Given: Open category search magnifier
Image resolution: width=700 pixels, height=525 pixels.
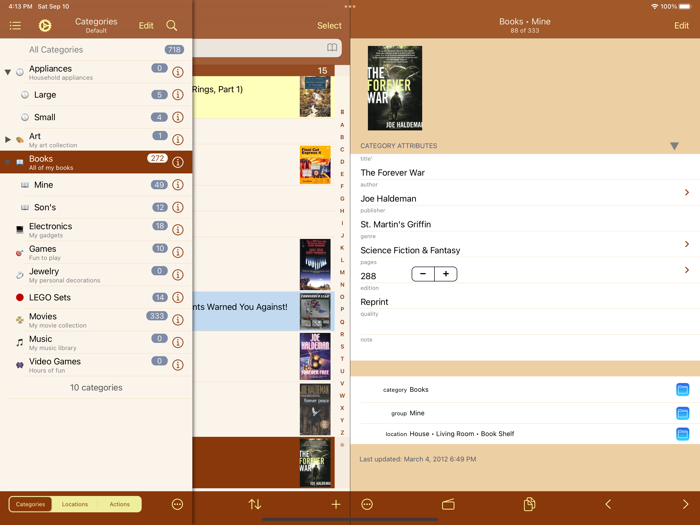Looking at the screenshot, I should [171, 25].
